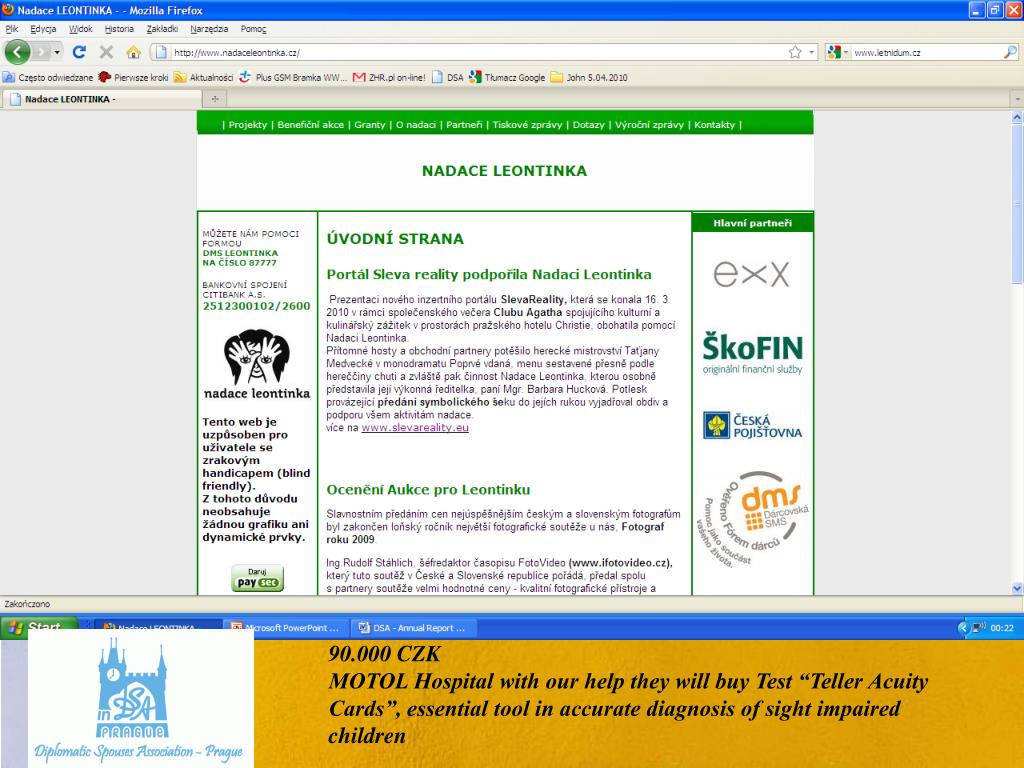1024x768 pixels.
Task: Click the dms Dárcovská SMS logo
Action: pyautogui.click(x=753, y=519)
